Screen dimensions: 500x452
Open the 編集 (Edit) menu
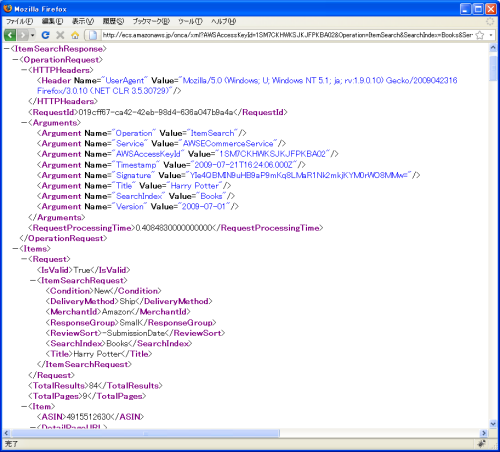tap(52, 21)
